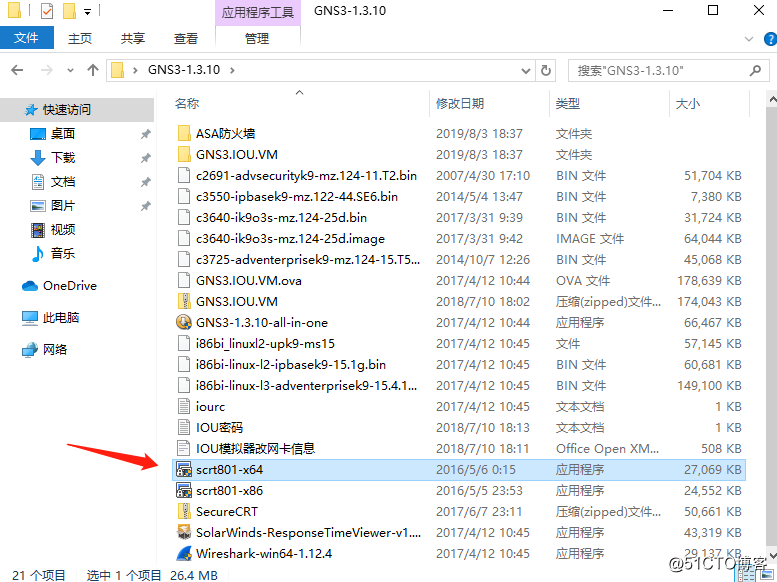The width and height of the screenshot is (777, 582).
Task: Click the GNS3-1.3.10-all-in-one installer icon
Action: click(x=184, y=322)
